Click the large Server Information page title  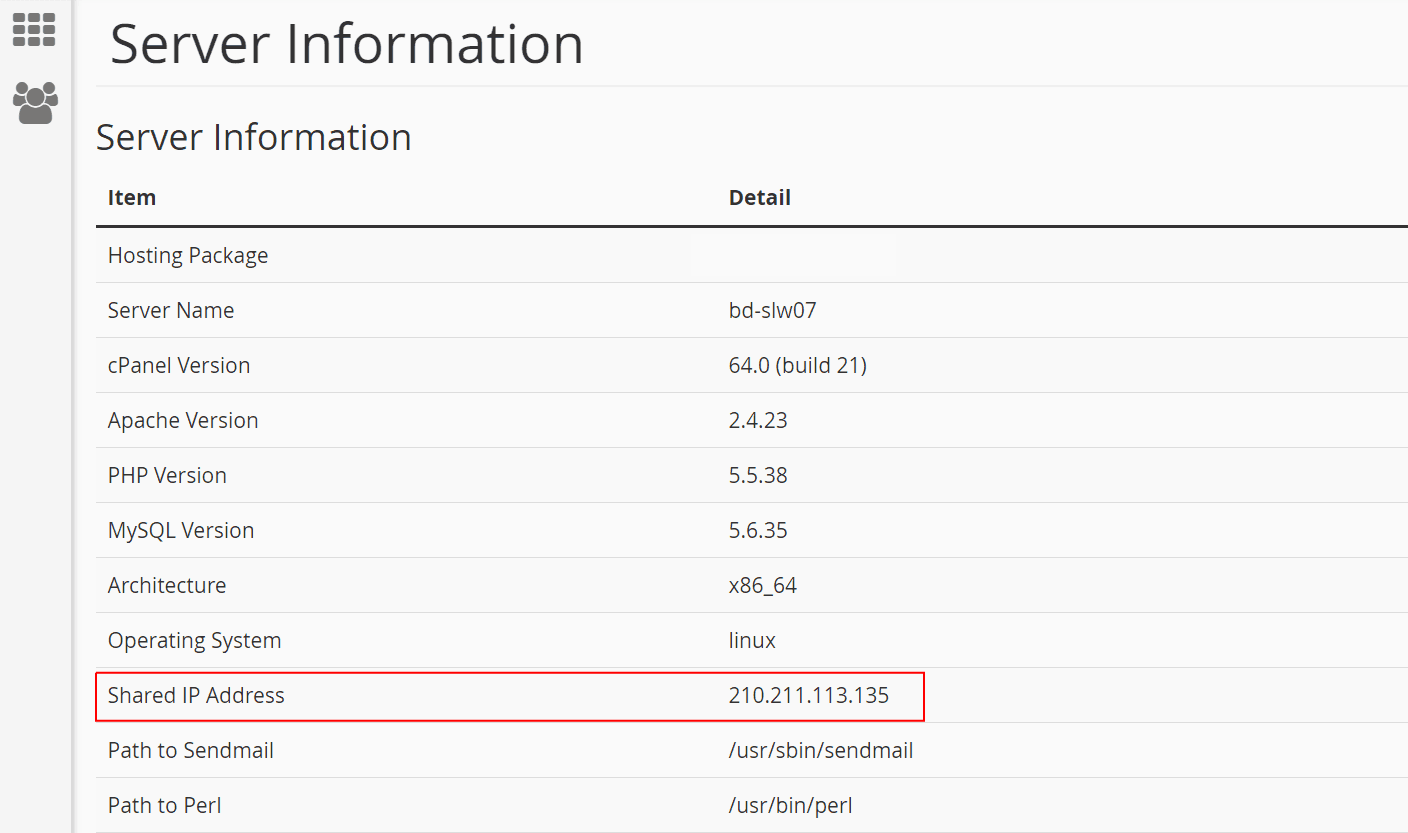tap(347, 44)
